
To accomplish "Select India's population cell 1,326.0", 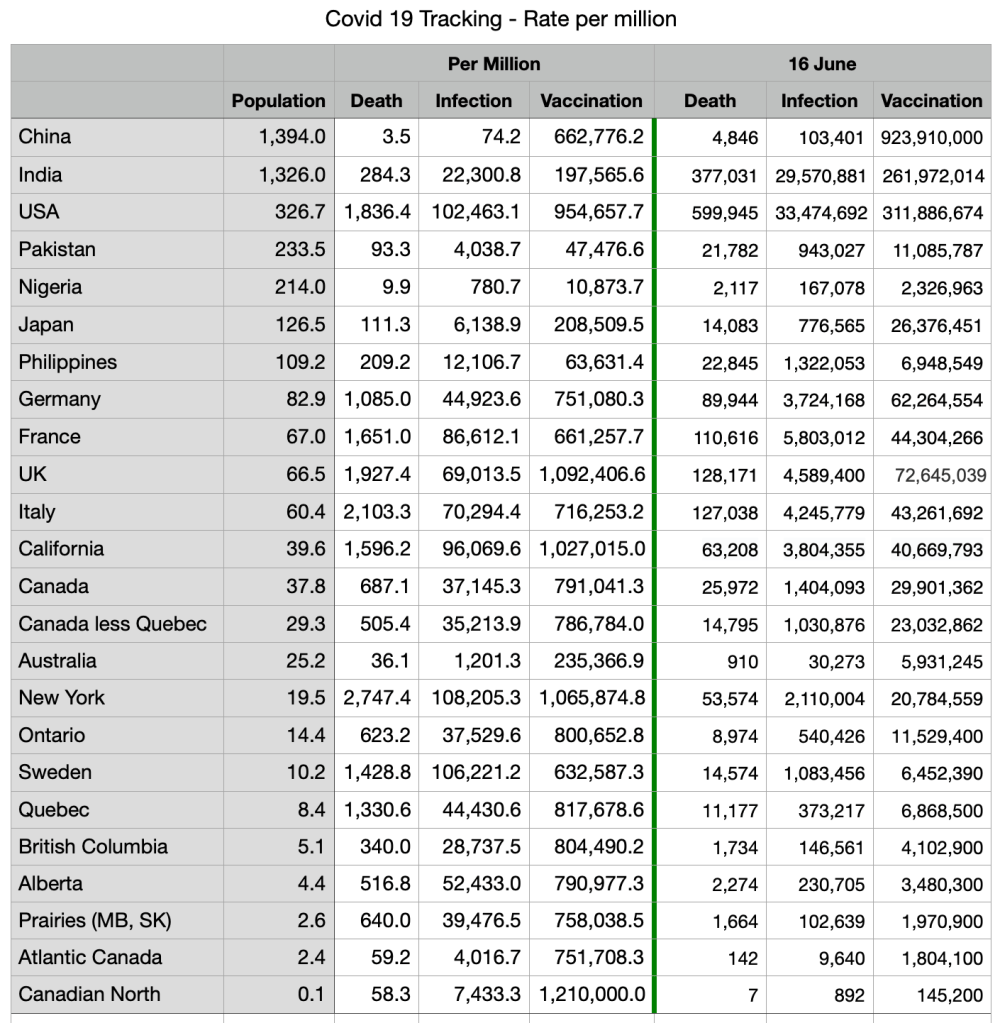I will pos(292,175).
